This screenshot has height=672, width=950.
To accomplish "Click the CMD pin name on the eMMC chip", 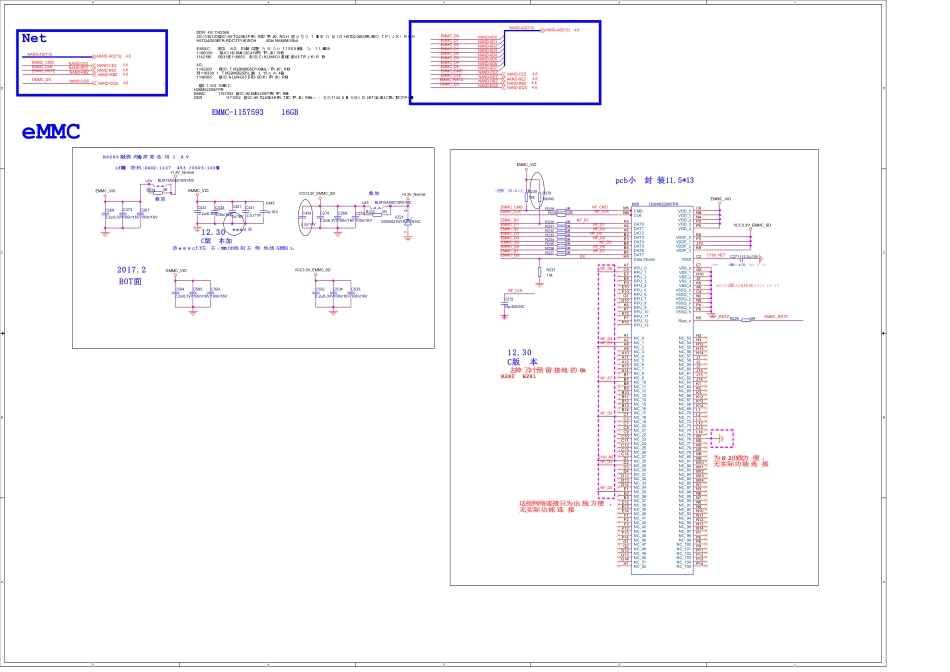I will tap(638, 210).
